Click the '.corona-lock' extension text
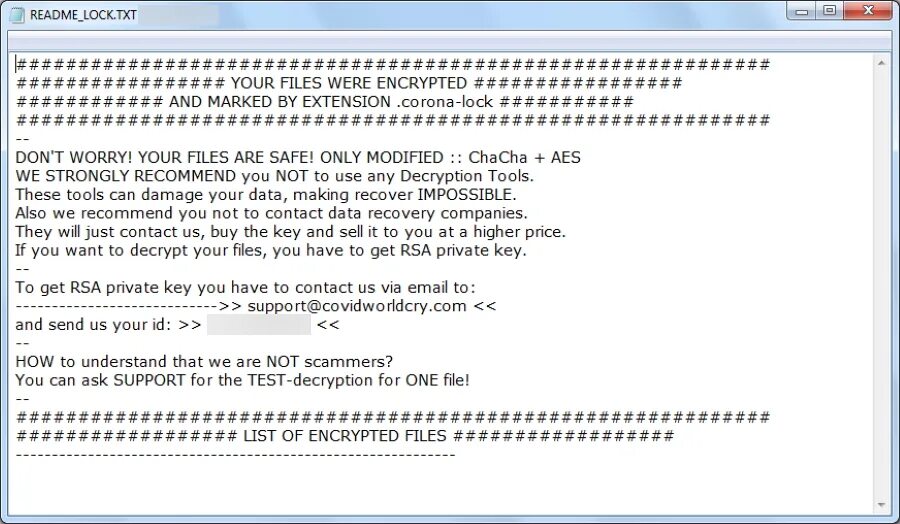This screenshot has height=524, width=900. (444, 102)
